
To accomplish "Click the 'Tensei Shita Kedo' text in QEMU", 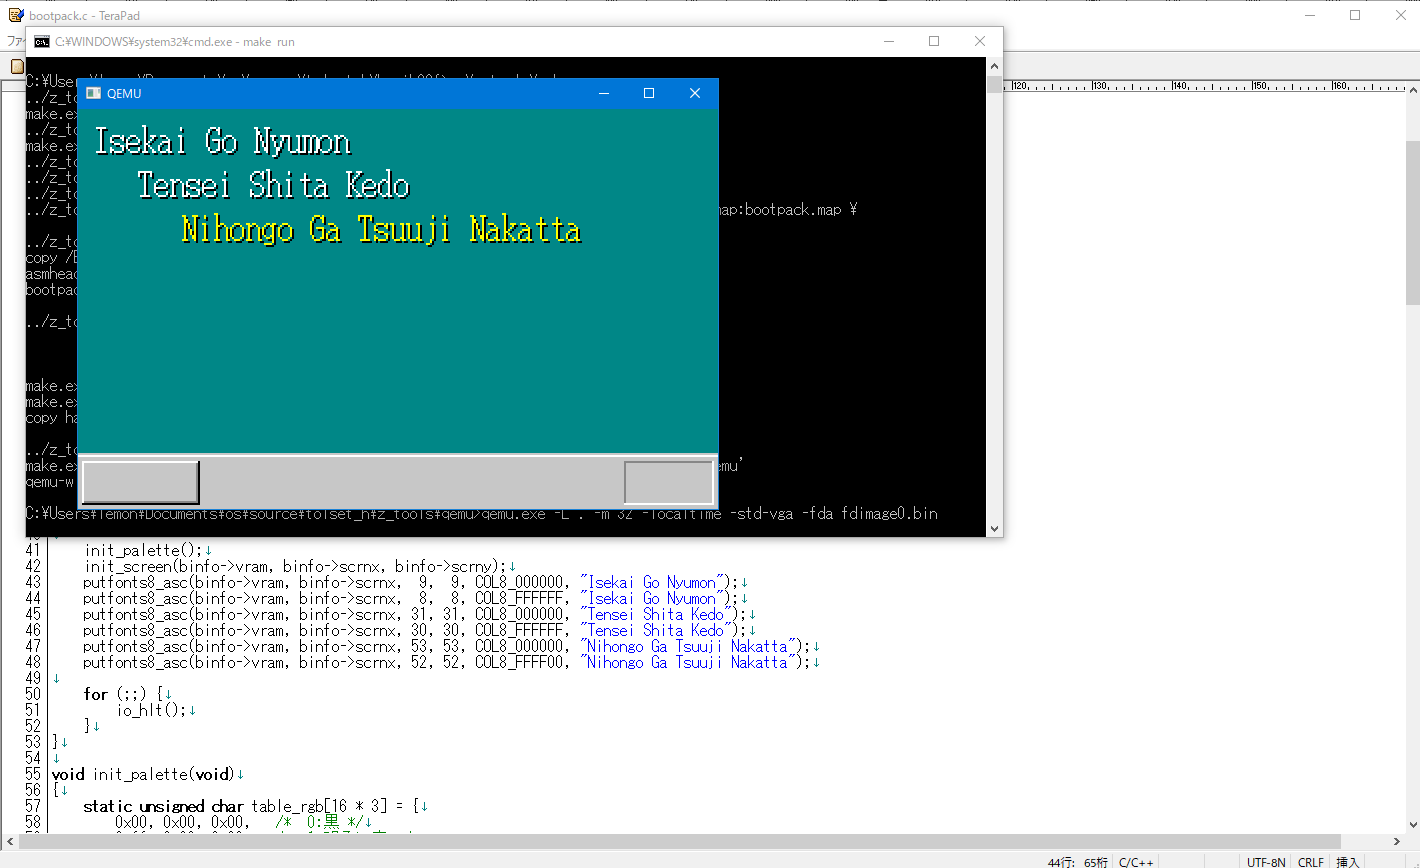I will [x=274, y=186].
